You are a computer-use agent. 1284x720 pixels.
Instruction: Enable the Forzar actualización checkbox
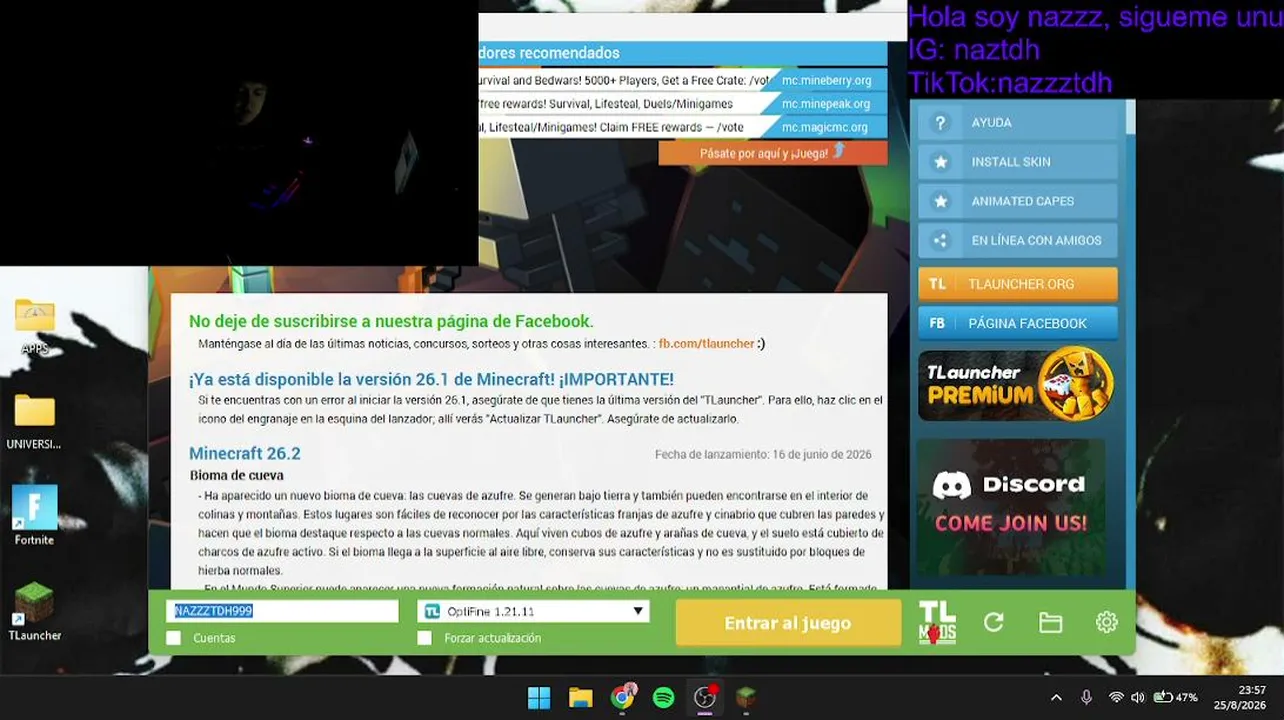(x=425, y=638)
